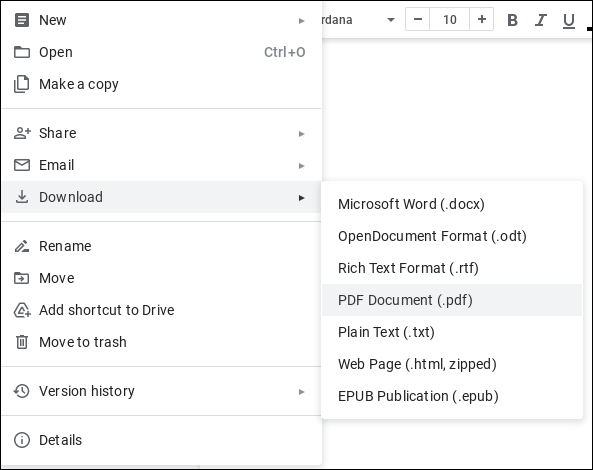593x470 pixels.
Task: Click the Move to trash icon
Action: 22,342
